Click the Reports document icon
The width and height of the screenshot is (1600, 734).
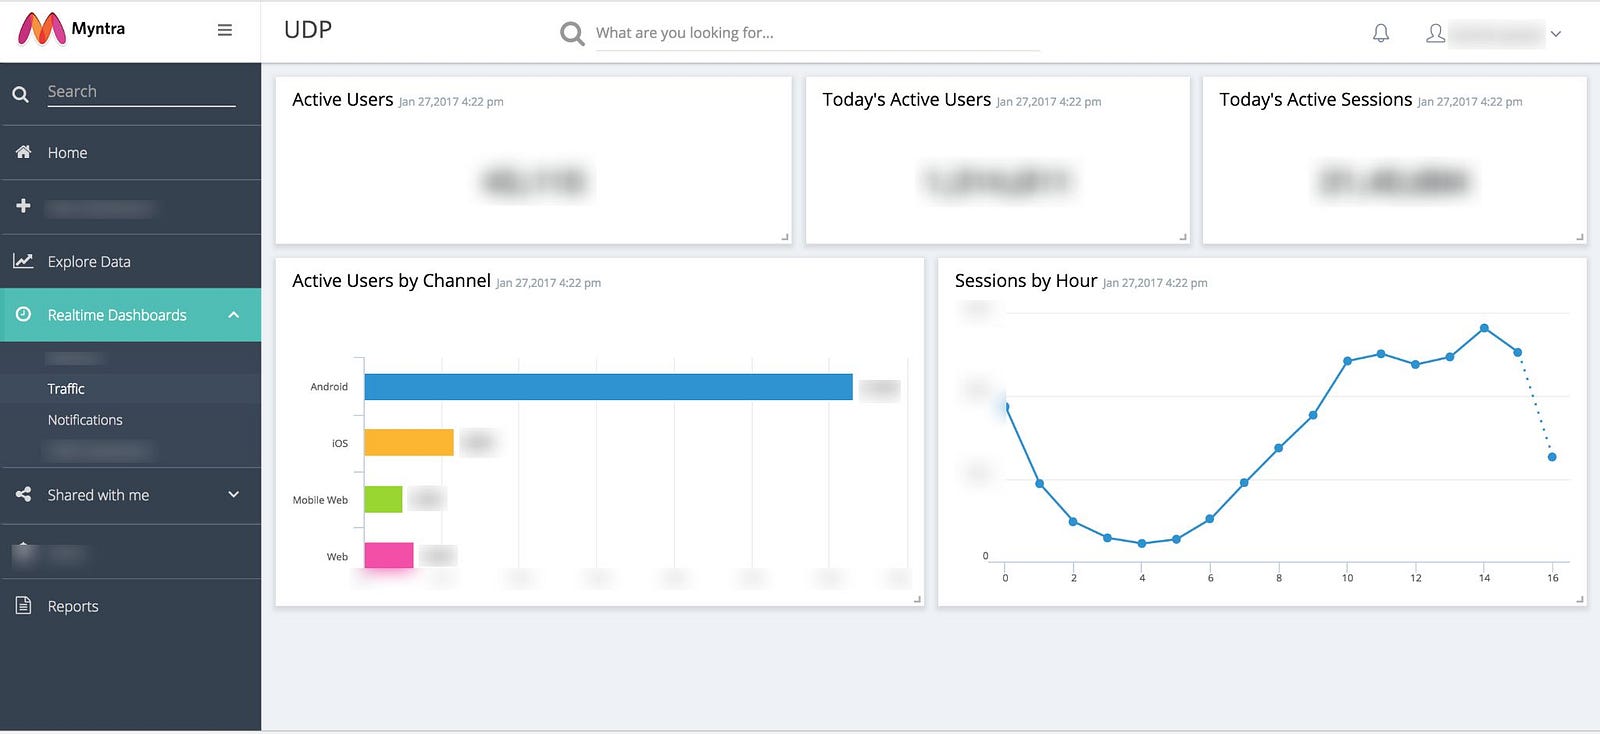click(x=23, y=605)
